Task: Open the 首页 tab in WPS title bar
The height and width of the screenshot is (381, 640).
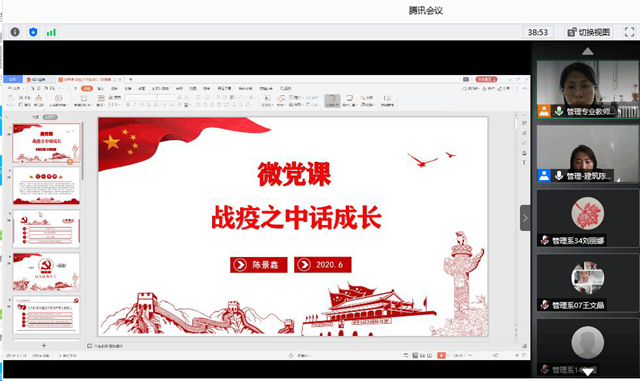Action: [x=13, y=79]
